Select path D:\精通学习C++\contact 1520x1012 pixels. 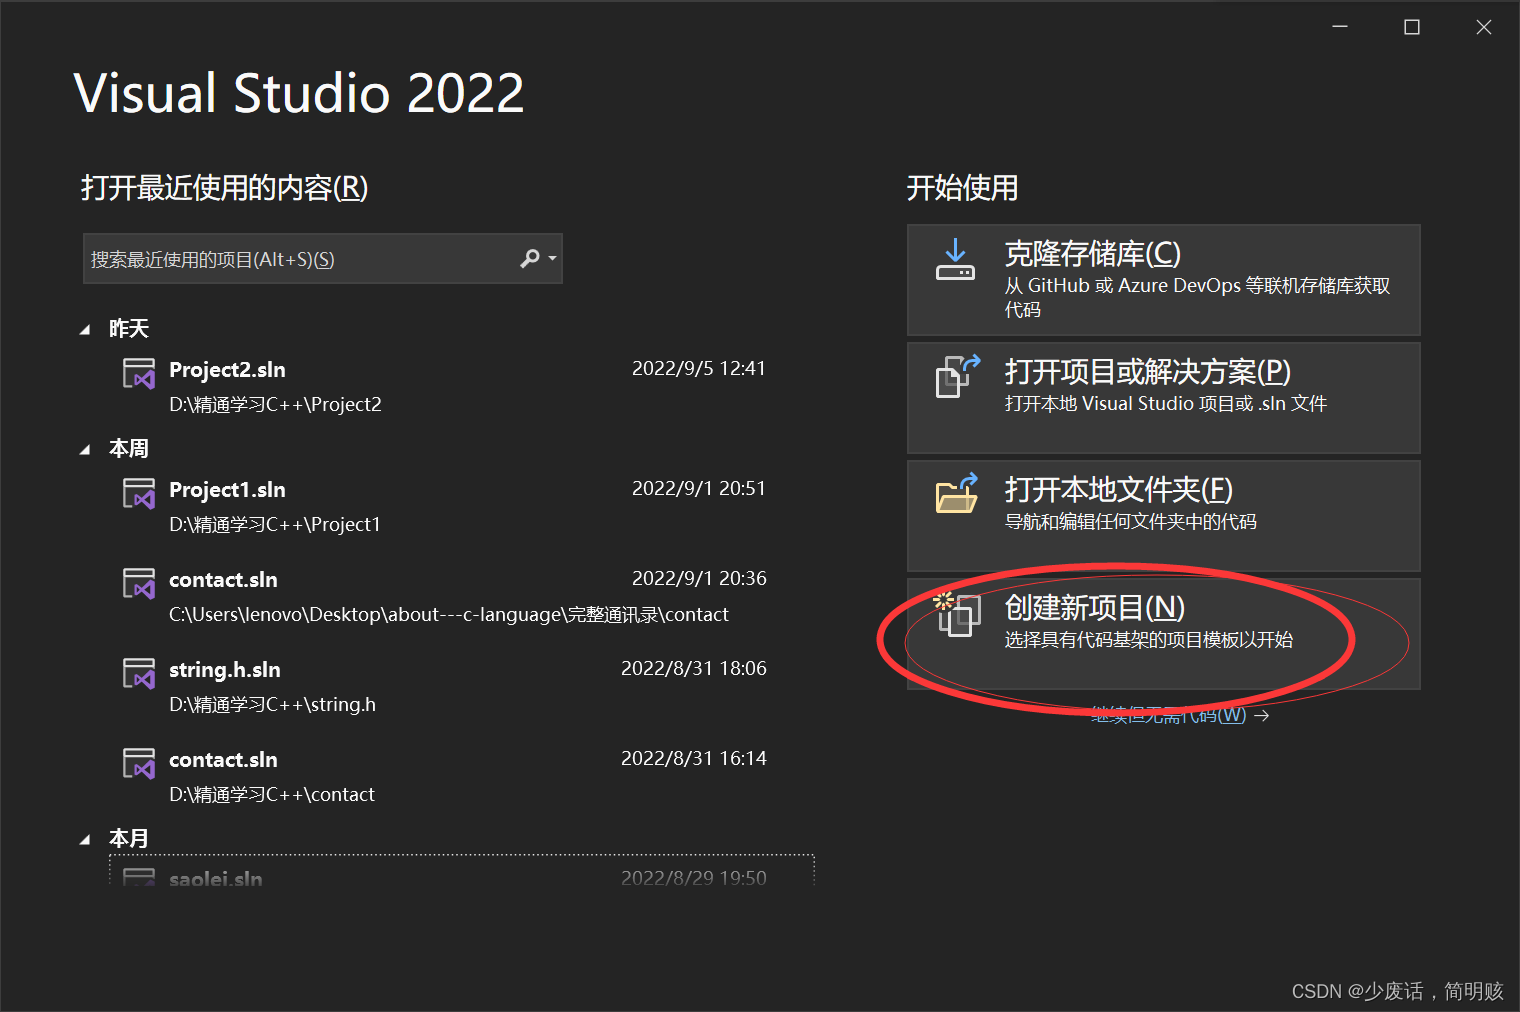[x=272, y=794]
